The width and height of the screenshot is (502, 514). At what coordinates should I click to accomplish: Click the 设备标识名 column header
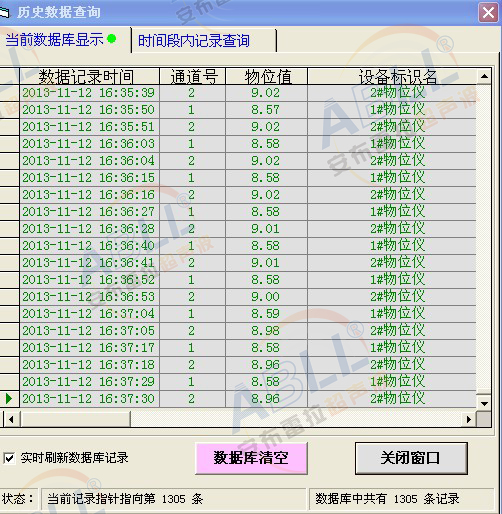pos(392,76)
